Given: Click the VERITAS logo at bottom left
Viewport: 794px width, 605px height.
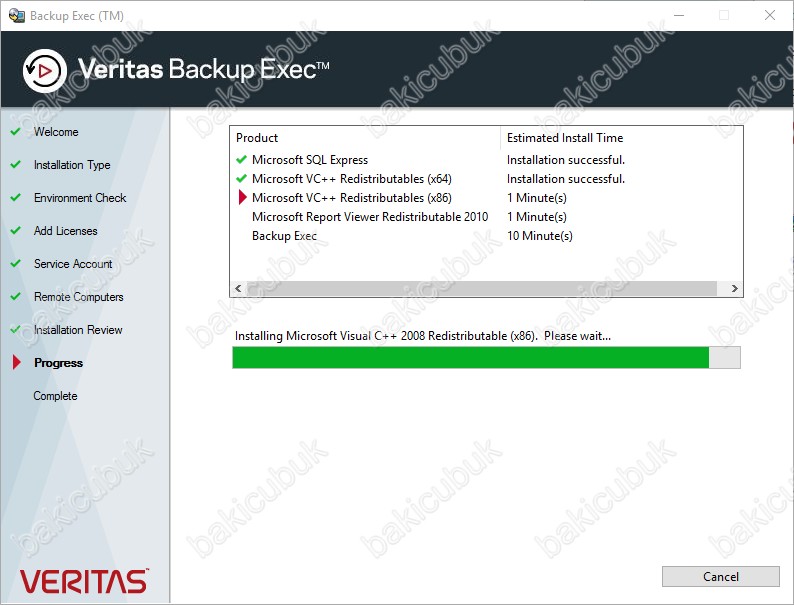Looking at the screenshot, I should click(84, 581).
